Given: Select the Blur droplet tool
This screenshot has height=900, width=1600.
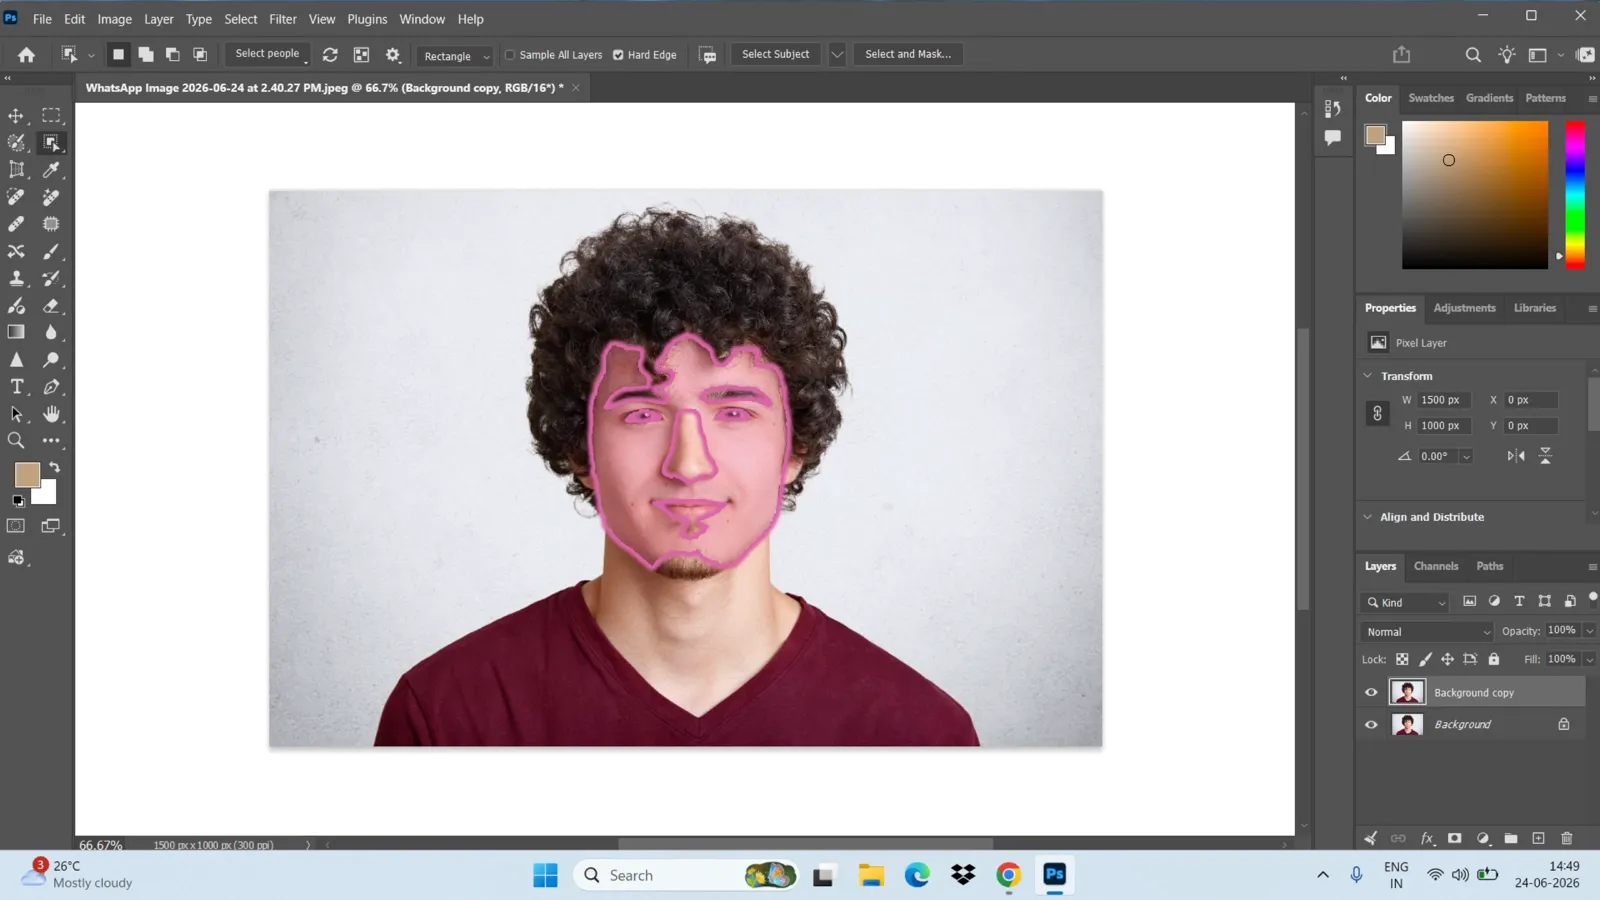Looking at the screenshot, I should 51,332.
